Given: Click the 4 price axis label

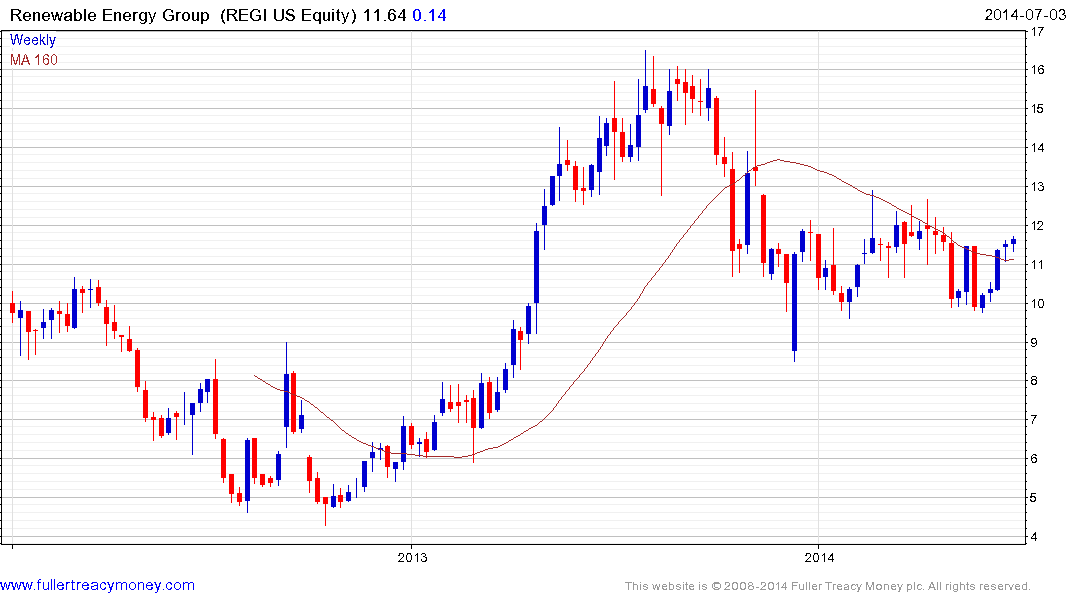Looking at the screenshot, I should (1035, 536).
